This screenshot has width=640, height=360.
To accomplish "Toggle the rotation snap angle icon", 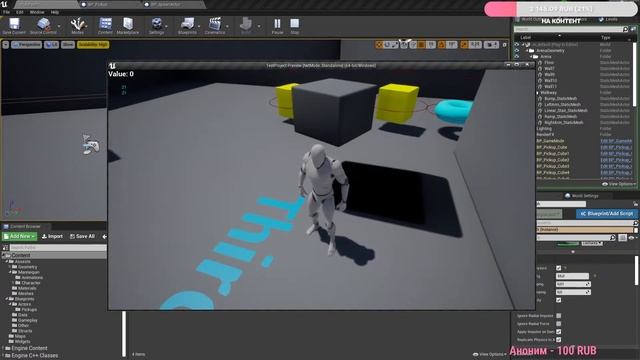I will (441, 44).
